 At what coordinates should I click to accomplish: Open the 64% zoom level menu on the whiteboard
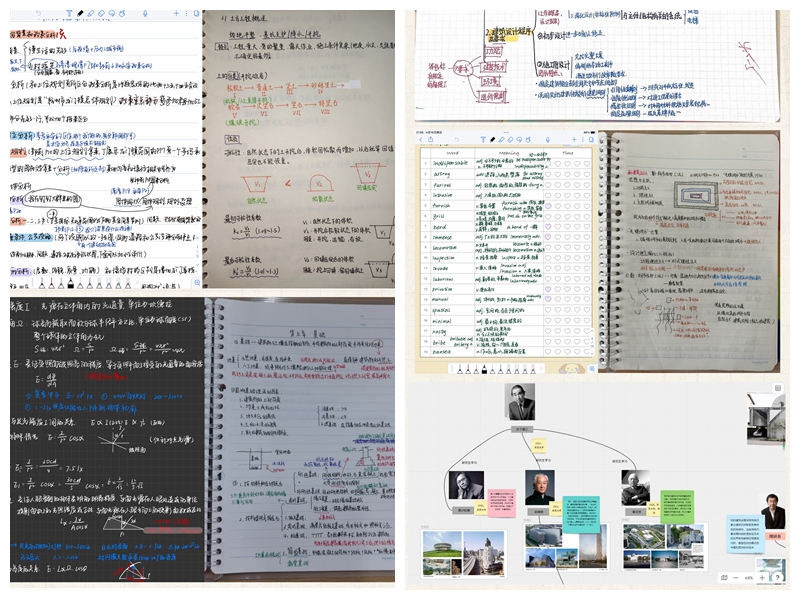749,578
